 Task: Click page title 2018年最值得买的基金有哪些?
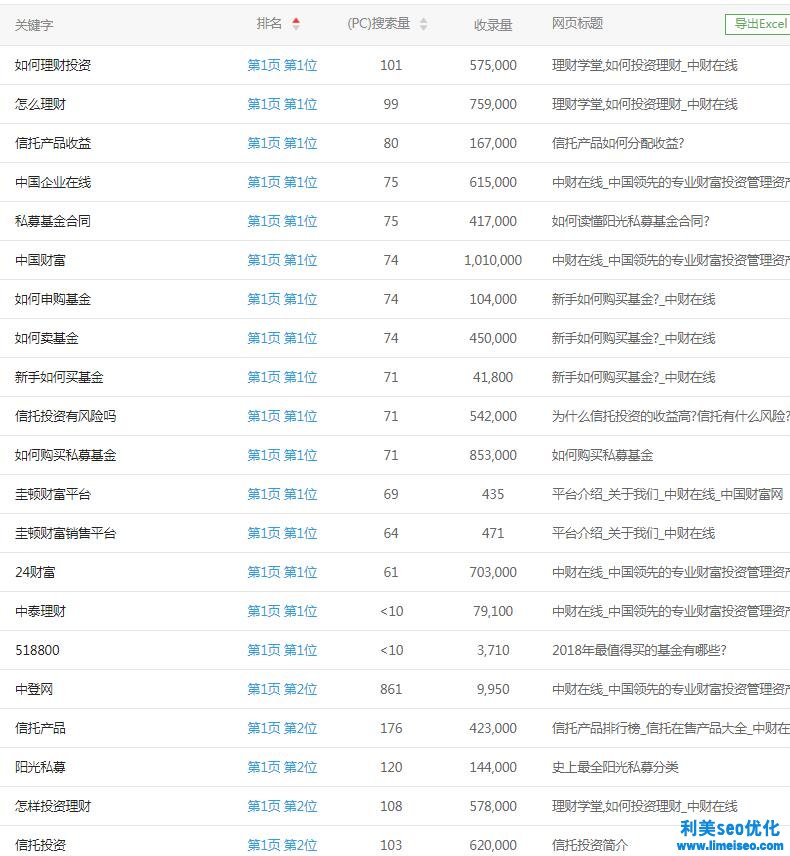[x=639, y=650]
